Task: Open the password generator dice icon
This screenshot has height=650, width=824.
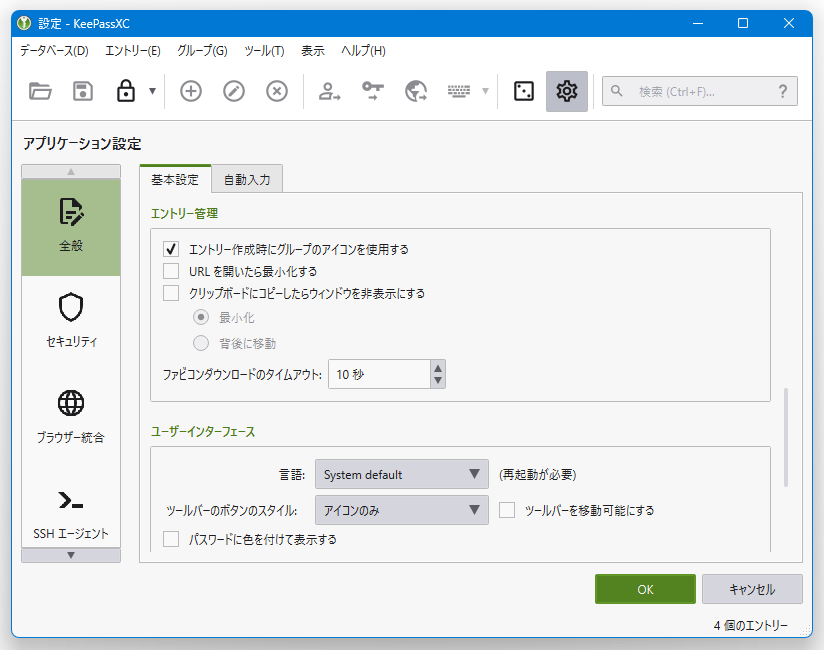Action: click(524, 91)
